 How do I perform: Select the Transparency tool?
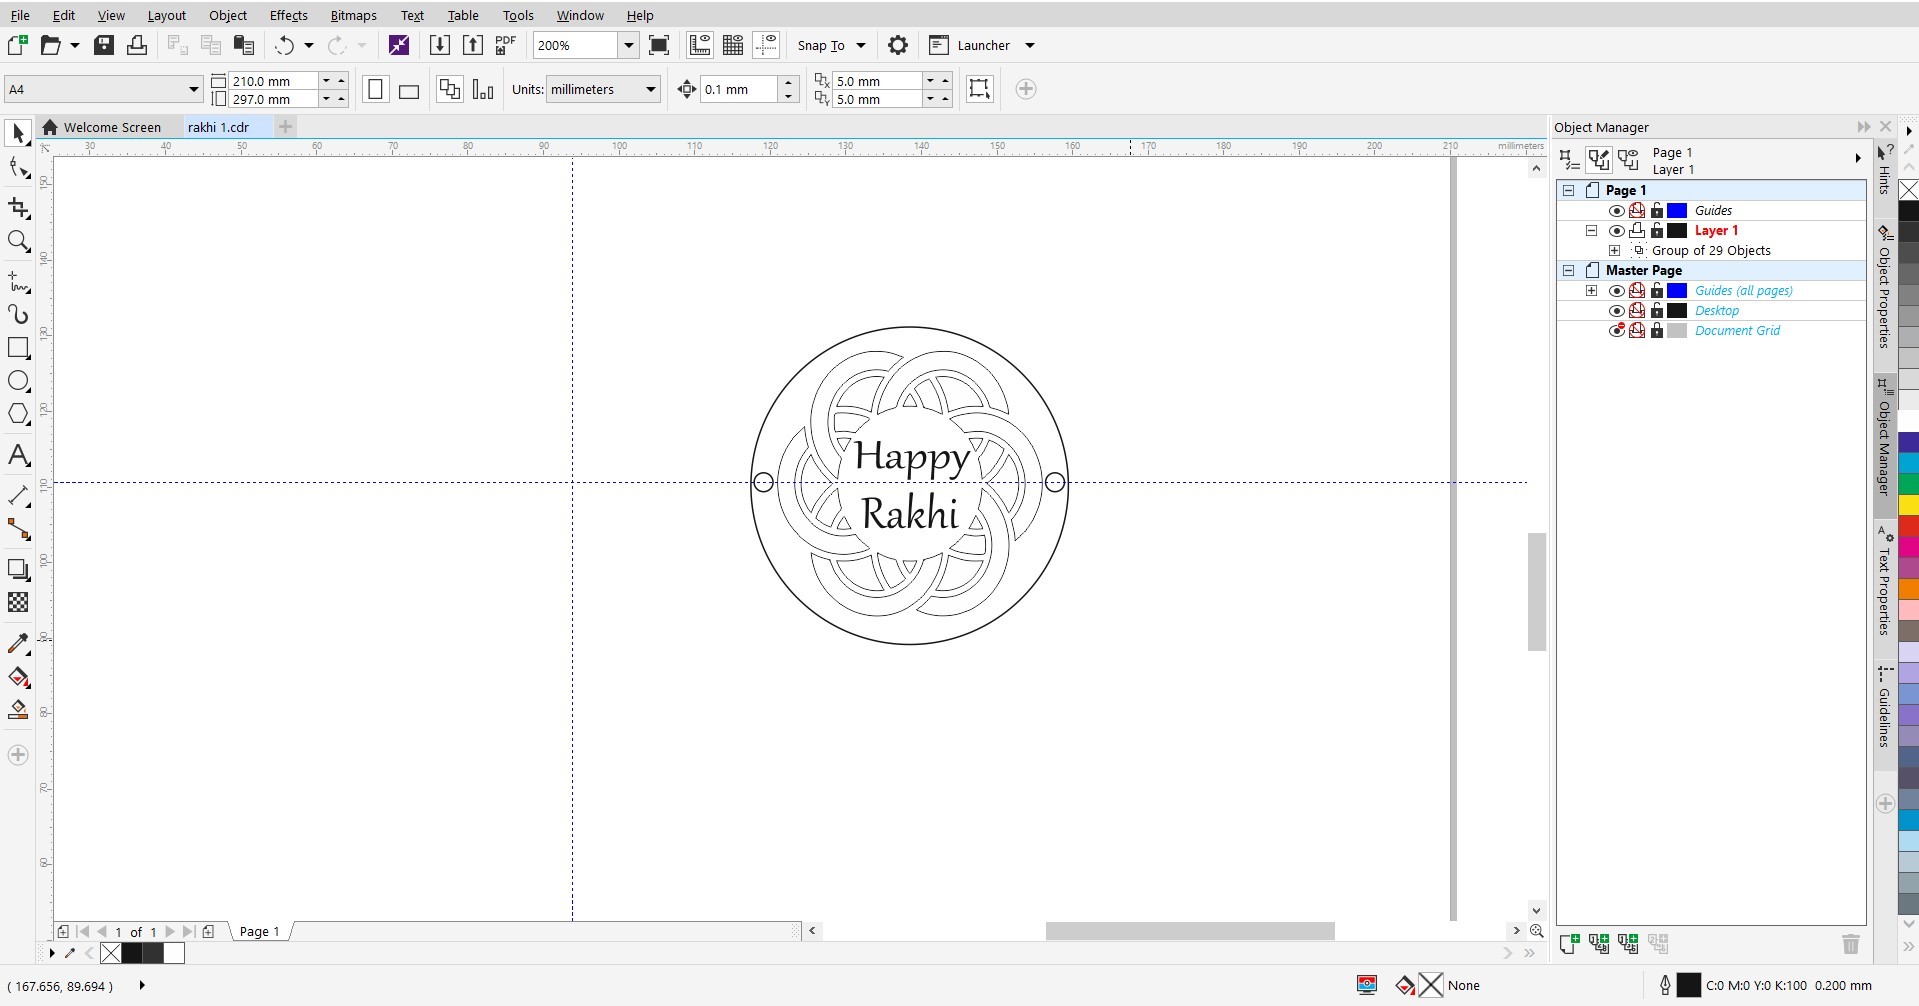(18, 602)
